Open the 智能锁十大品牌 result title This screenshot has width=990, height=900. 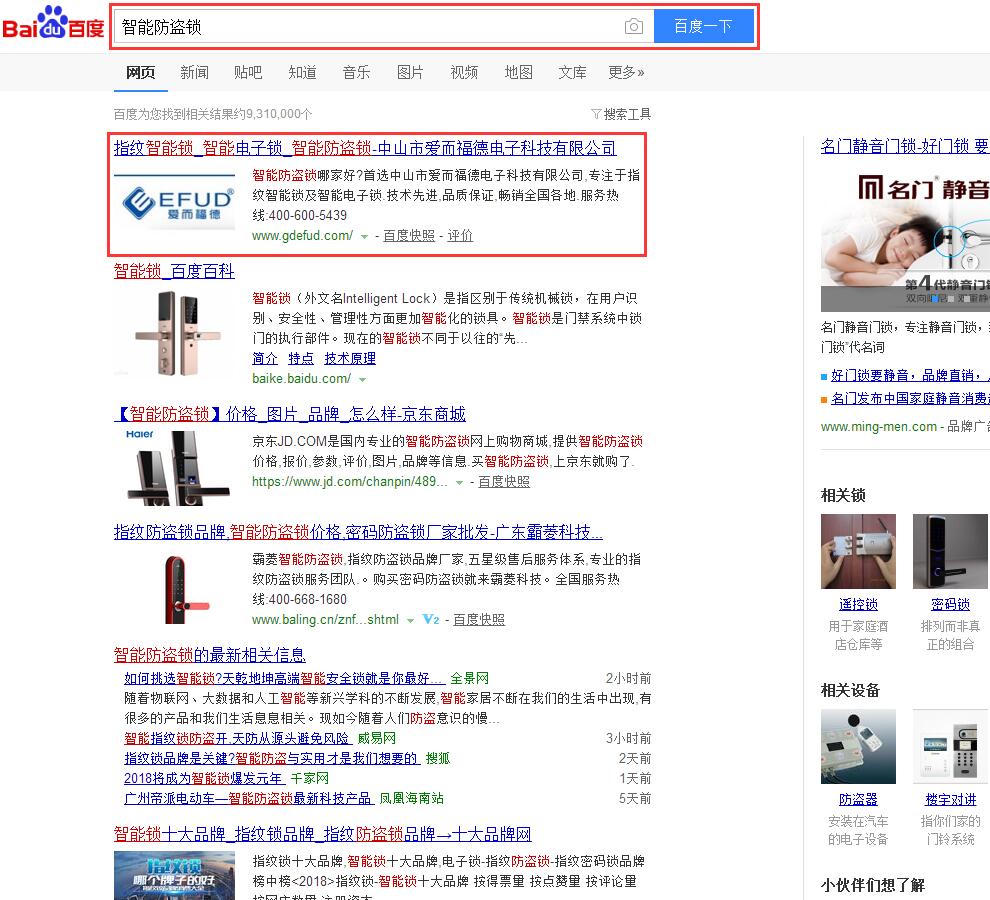point(322,834)
